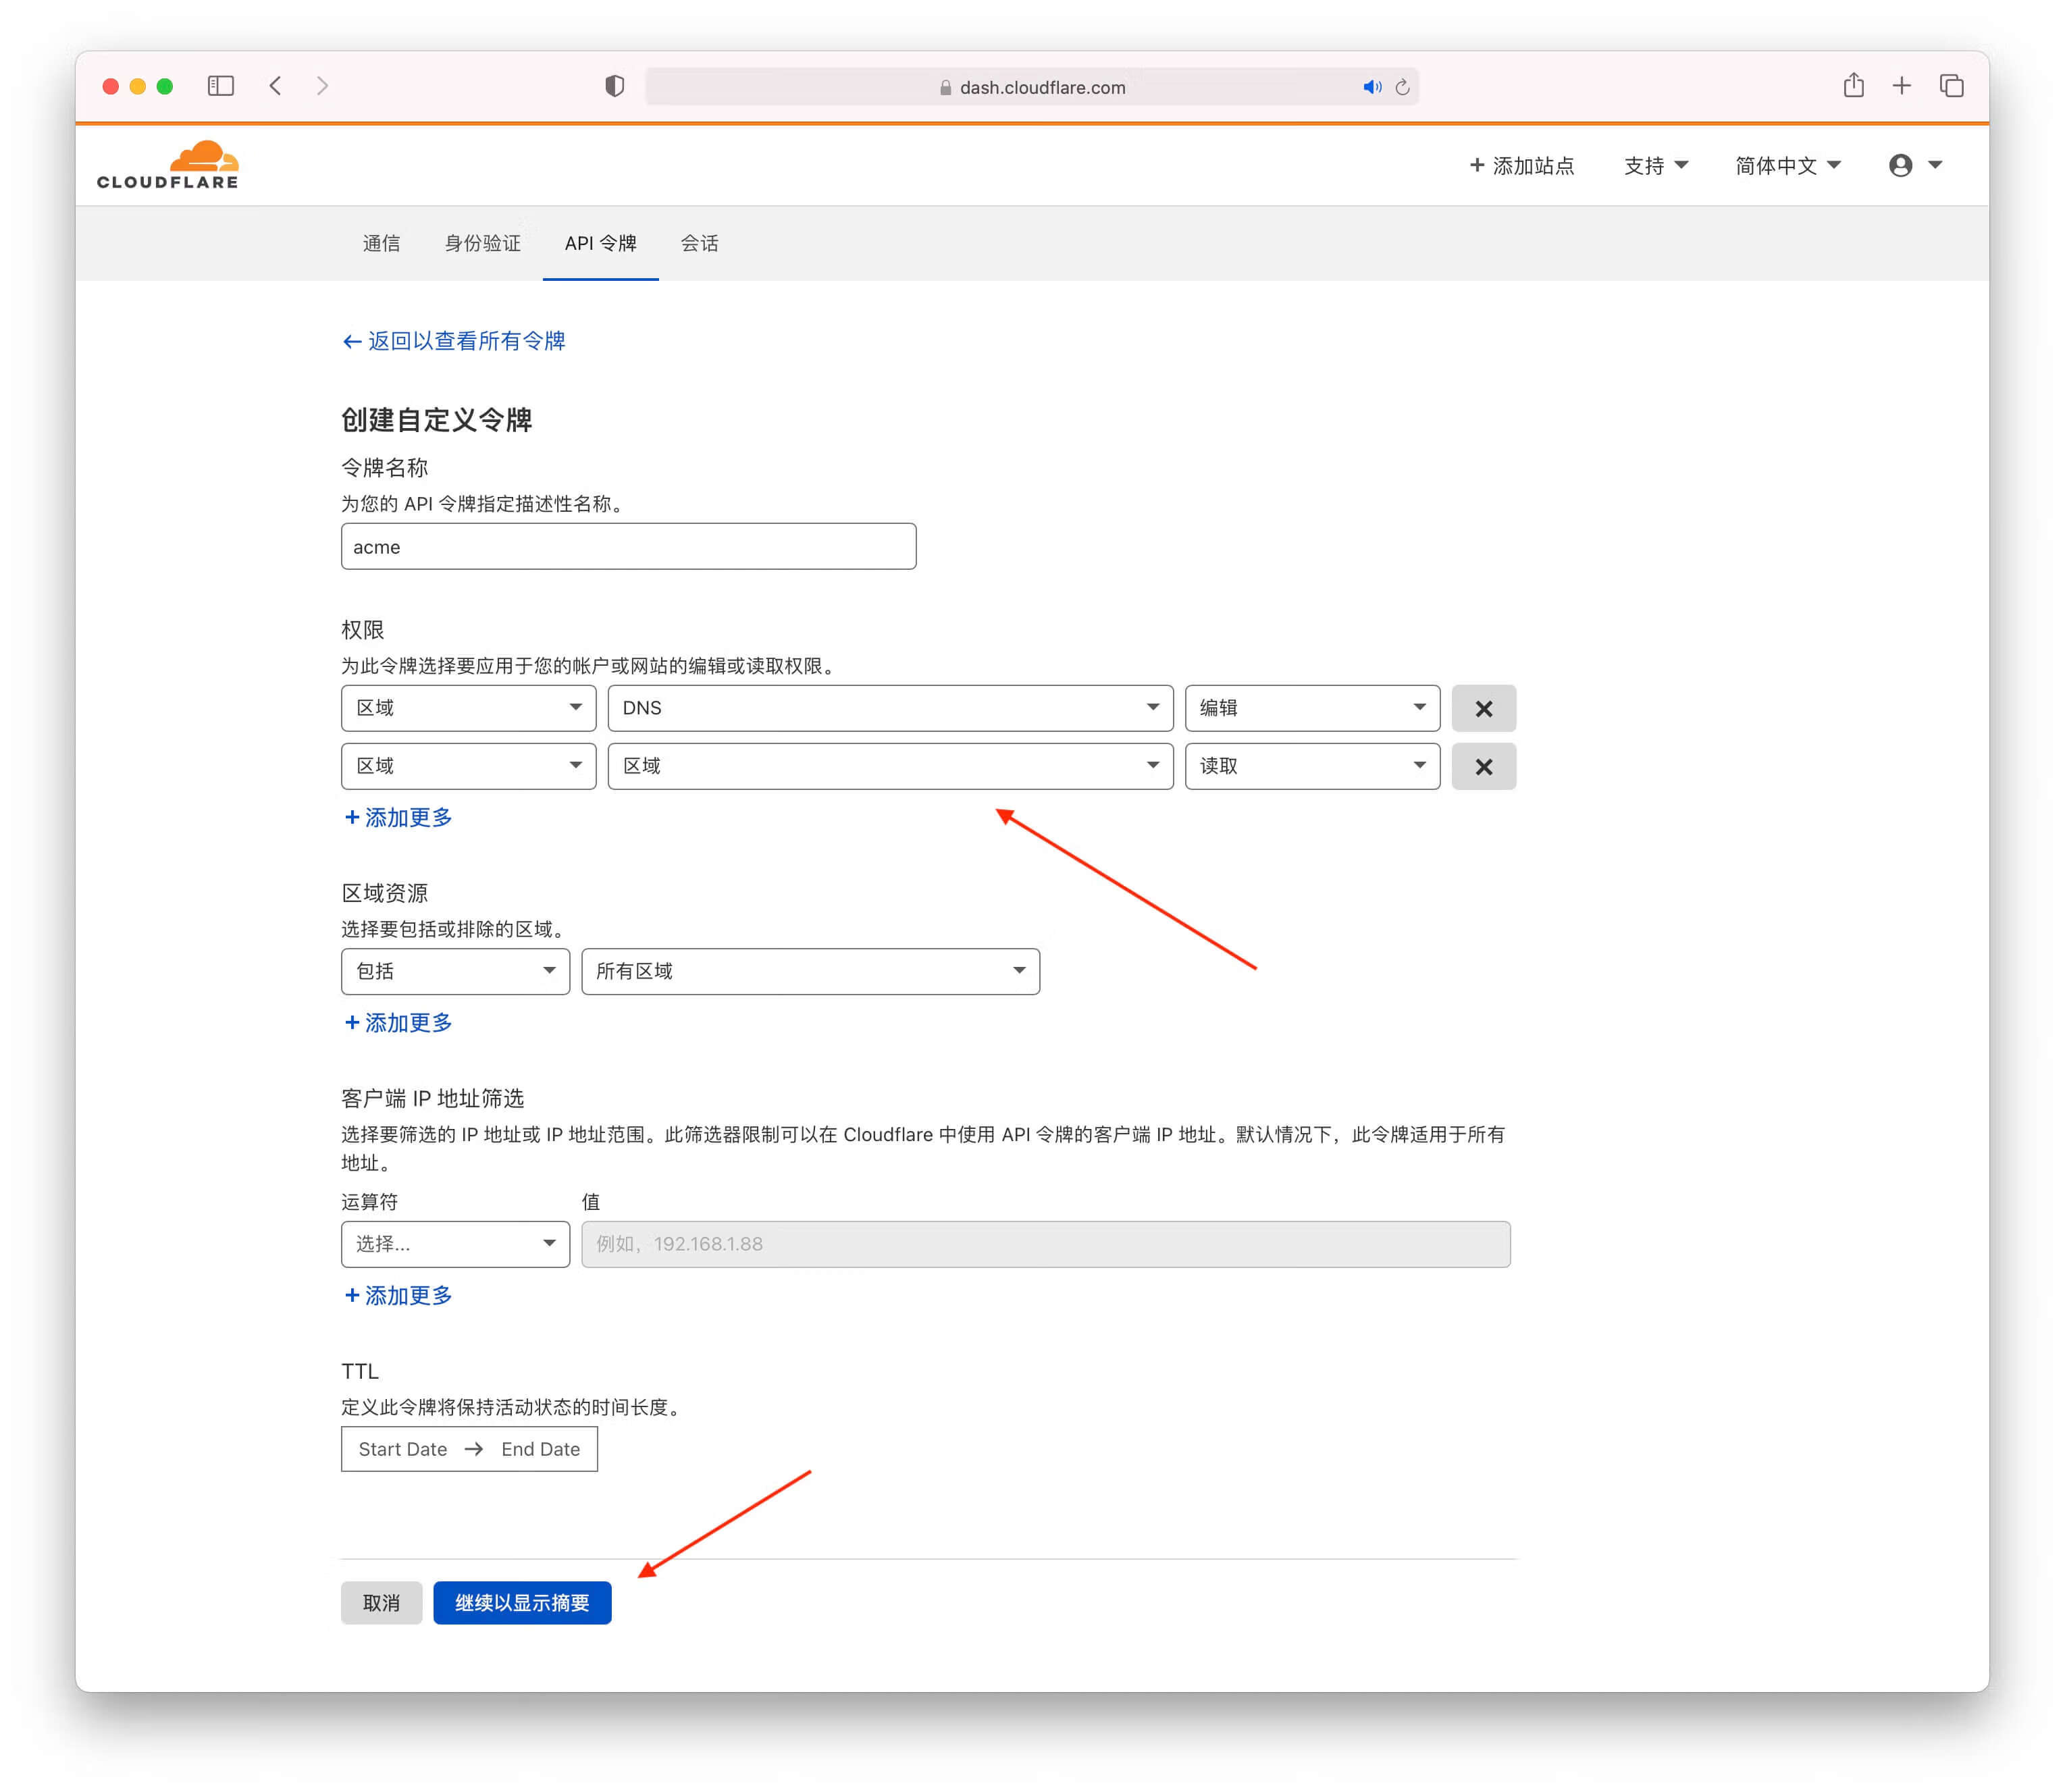Click the Safari share icon

tap(1853, 86)
